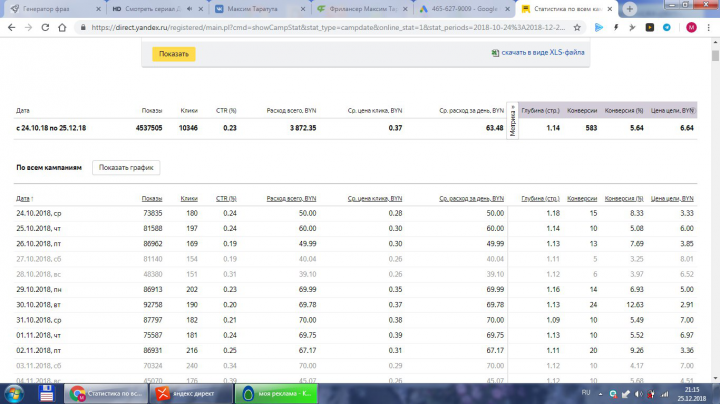The width and height of the screenshot is (720, 404).
Task: Show hidden tray icons arrow
Action: [600, 394]
